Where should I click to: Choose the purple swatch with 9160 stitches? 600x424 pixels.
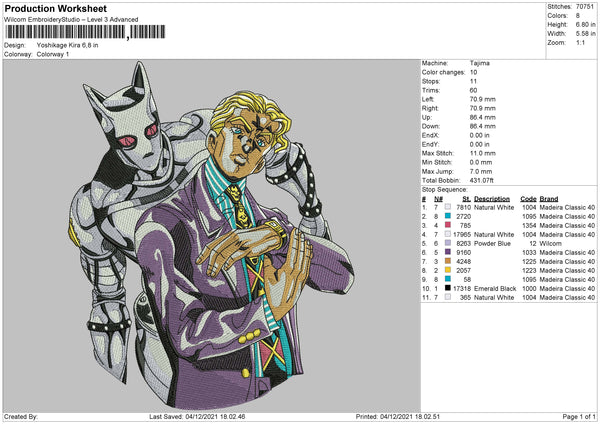pos(447,252)
